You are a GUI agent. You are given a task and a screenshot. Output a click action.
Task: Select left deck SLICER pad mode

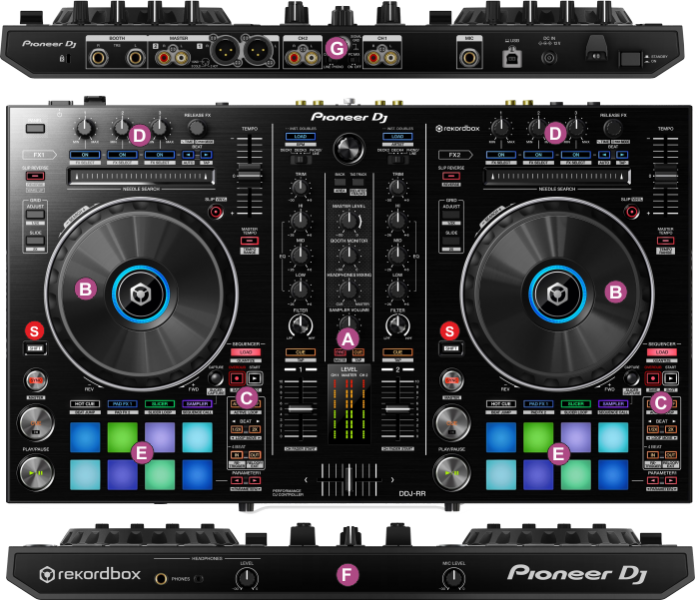click(159, 403)
